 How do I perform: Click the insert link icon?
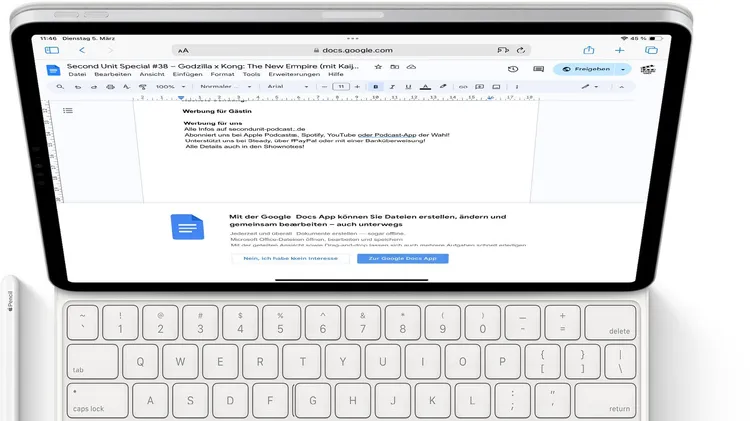click(462, 87)
